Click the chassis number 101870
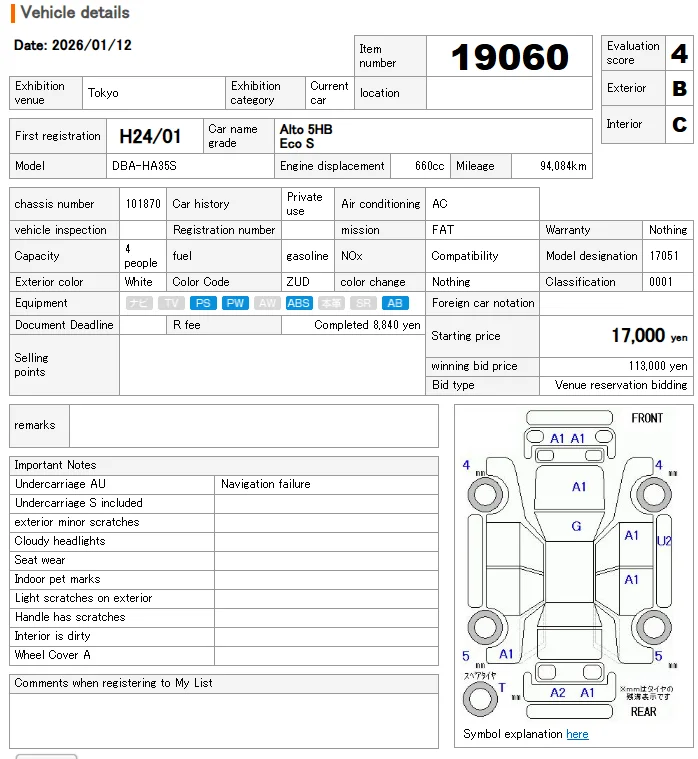 click(143, 204)
